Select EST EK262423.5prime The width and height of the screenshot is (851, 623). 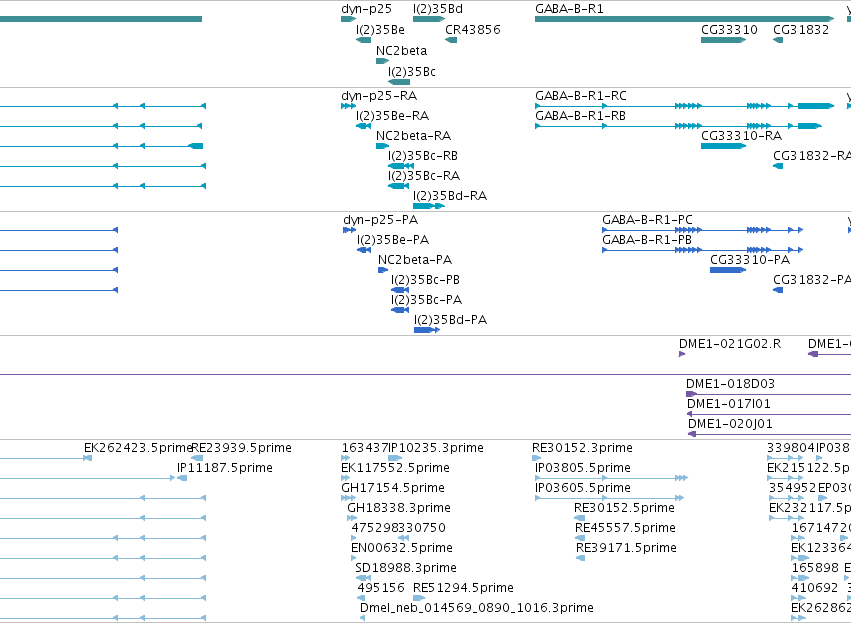[138, 448]
